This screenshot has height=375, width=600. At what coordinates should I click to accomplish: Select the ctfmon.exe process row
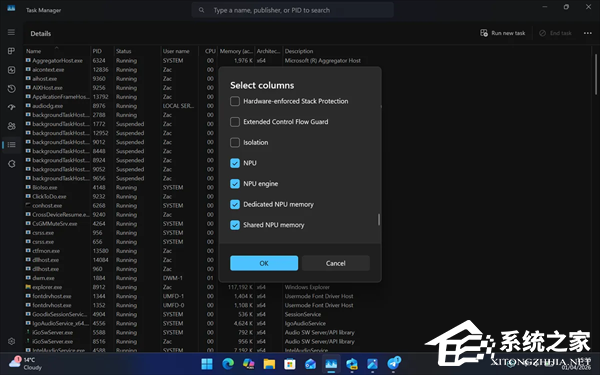(x=47, y=251)
